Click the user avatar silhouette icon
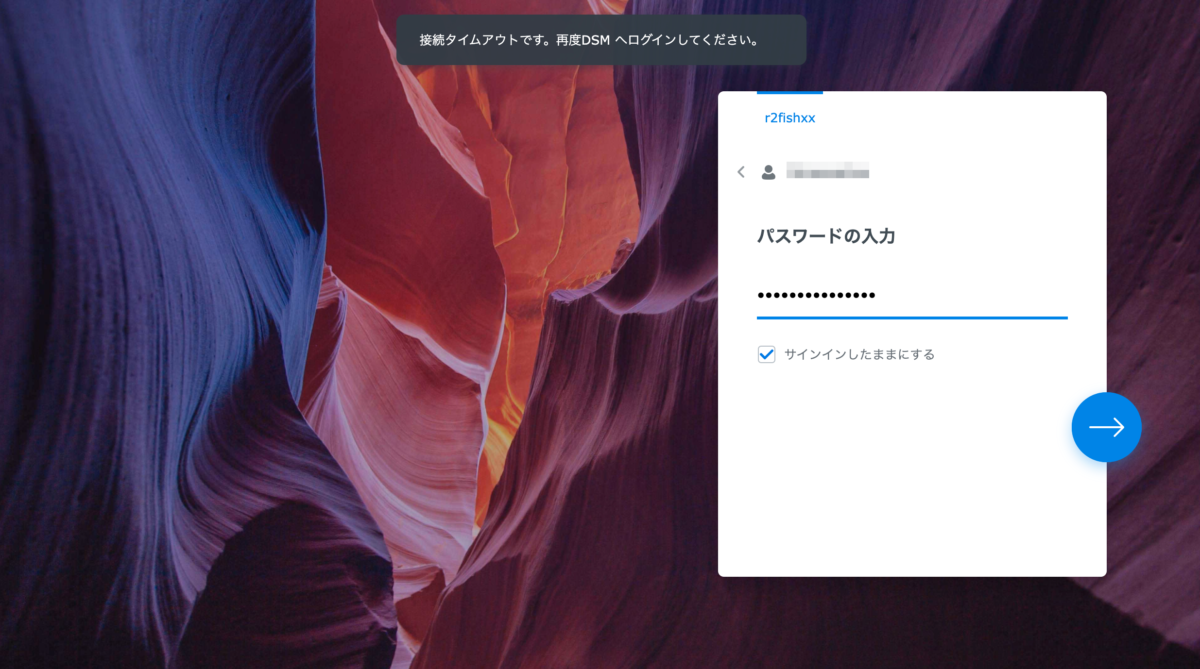The width and height of the screenshot is (1200, 669). 768,172
